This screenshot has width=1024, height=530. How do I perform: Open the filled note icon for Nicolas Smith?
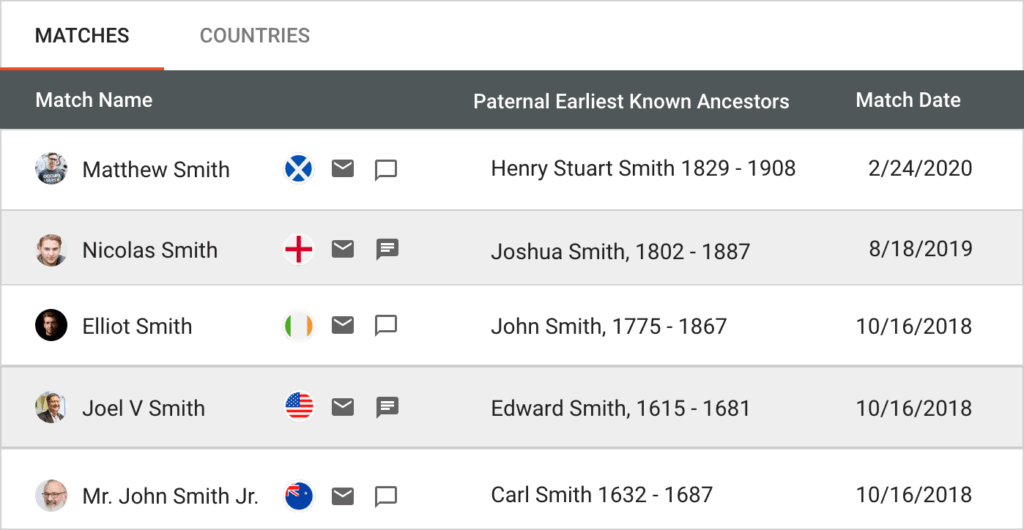(387, 249)
